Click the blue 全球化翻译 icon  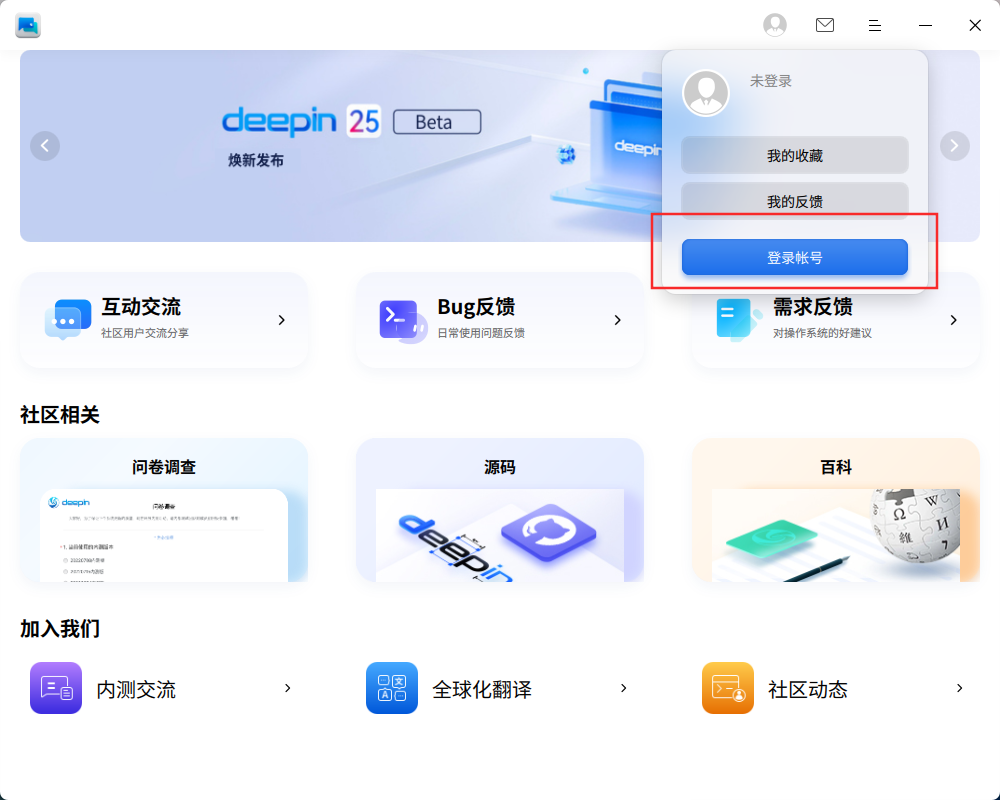(392, 688)
